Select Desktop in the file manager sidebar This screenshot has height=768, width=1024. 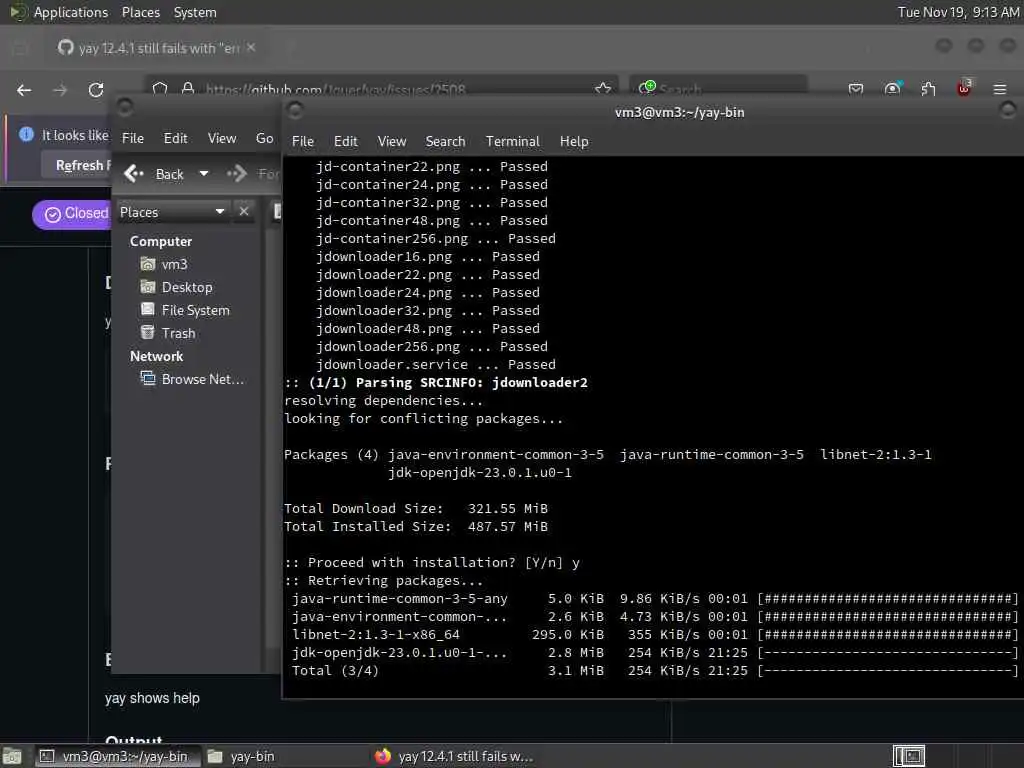176,287
